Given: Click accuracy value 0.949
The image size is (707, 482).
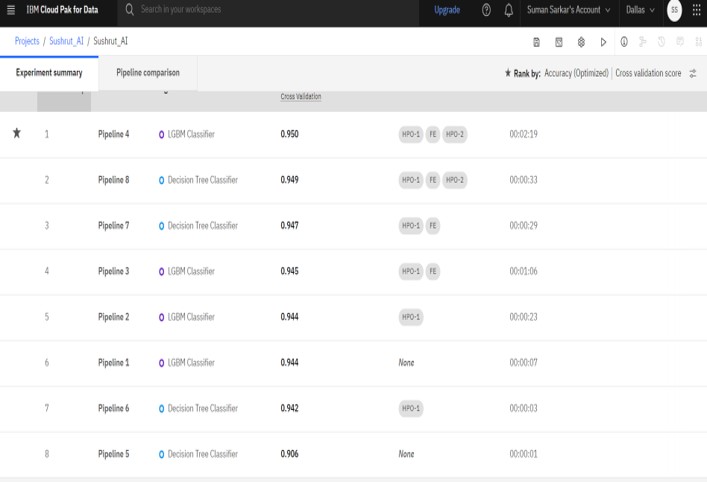Looking at the screenshot, I should (x=289, y=180).
